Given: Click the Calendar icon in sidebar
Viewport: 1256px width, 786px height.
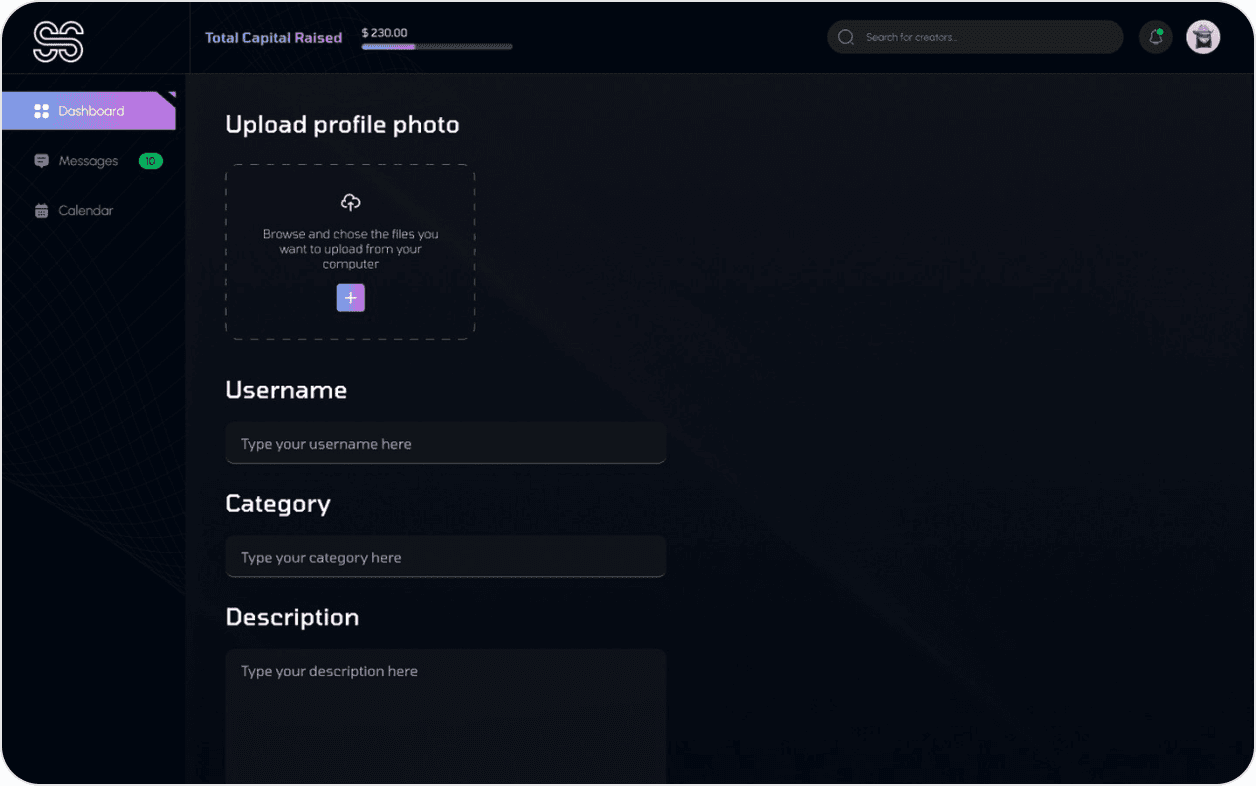Looking at the screenshot, I should [x=41, y=211].
